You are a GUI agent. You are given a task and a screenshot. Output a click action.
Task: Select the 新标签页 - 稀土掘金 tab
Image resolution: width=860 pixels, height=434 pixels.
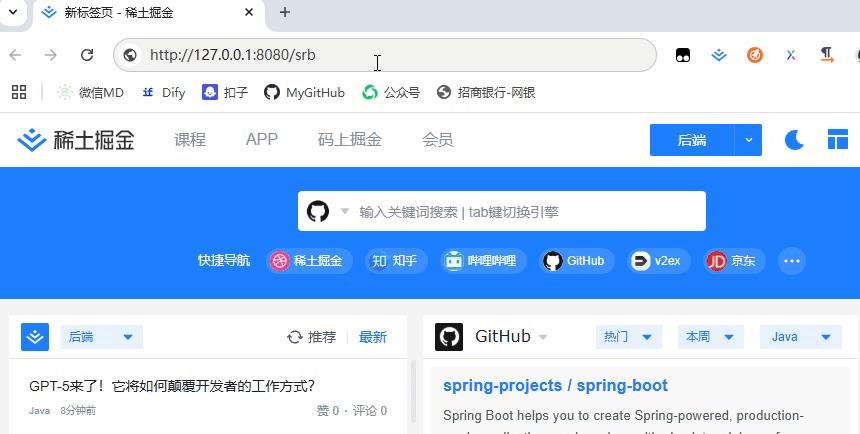tap(148, 13)
